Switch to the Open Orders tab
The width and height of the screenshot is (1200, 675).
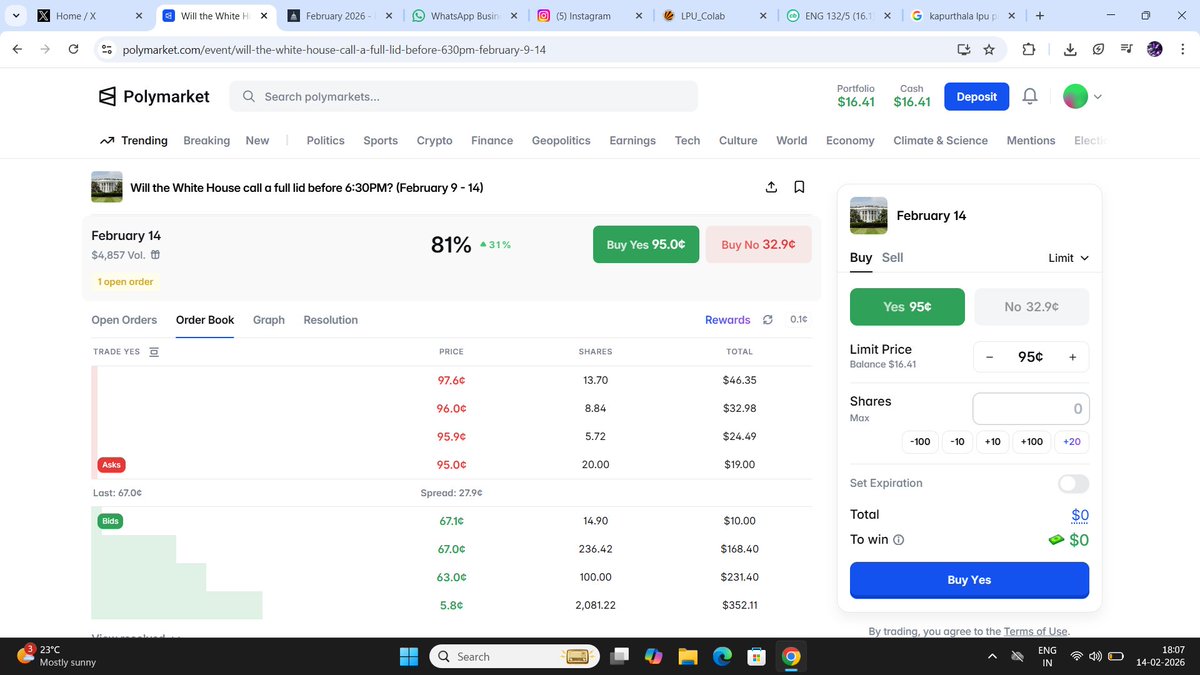pos(124,320)
